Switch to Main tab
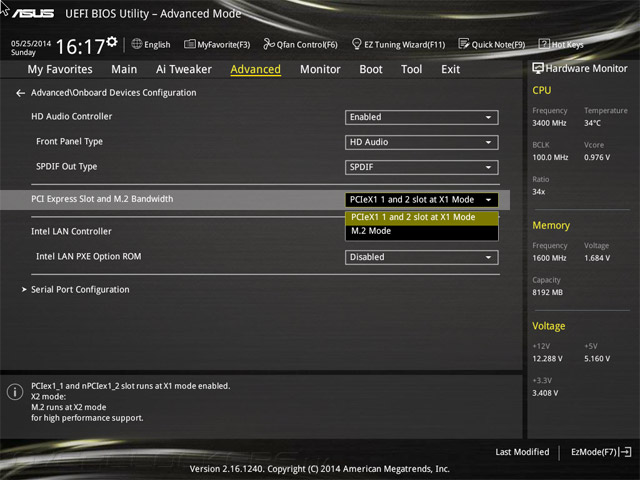This screenshot has width=640, height=480. pos(124,69)
